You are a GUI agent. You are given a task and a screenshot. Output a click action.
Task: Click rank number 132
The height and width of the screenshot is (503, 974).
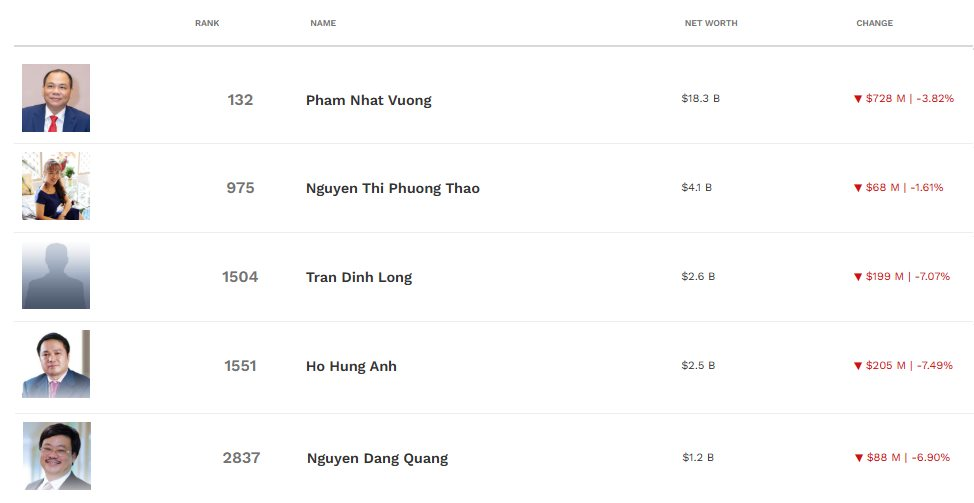pyautogui.click(x=240, y=100)
